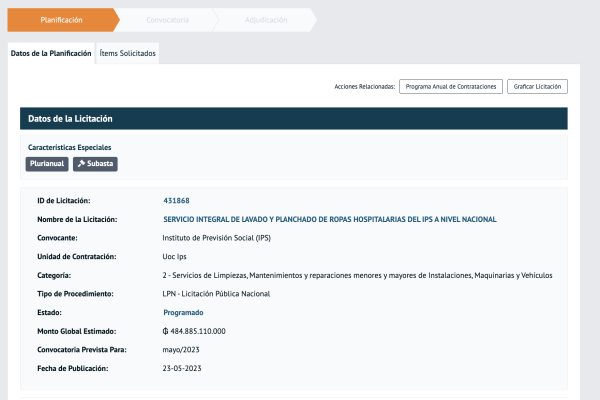Select the Planificación stage step

pyautogui.click(x=62, y=20)
